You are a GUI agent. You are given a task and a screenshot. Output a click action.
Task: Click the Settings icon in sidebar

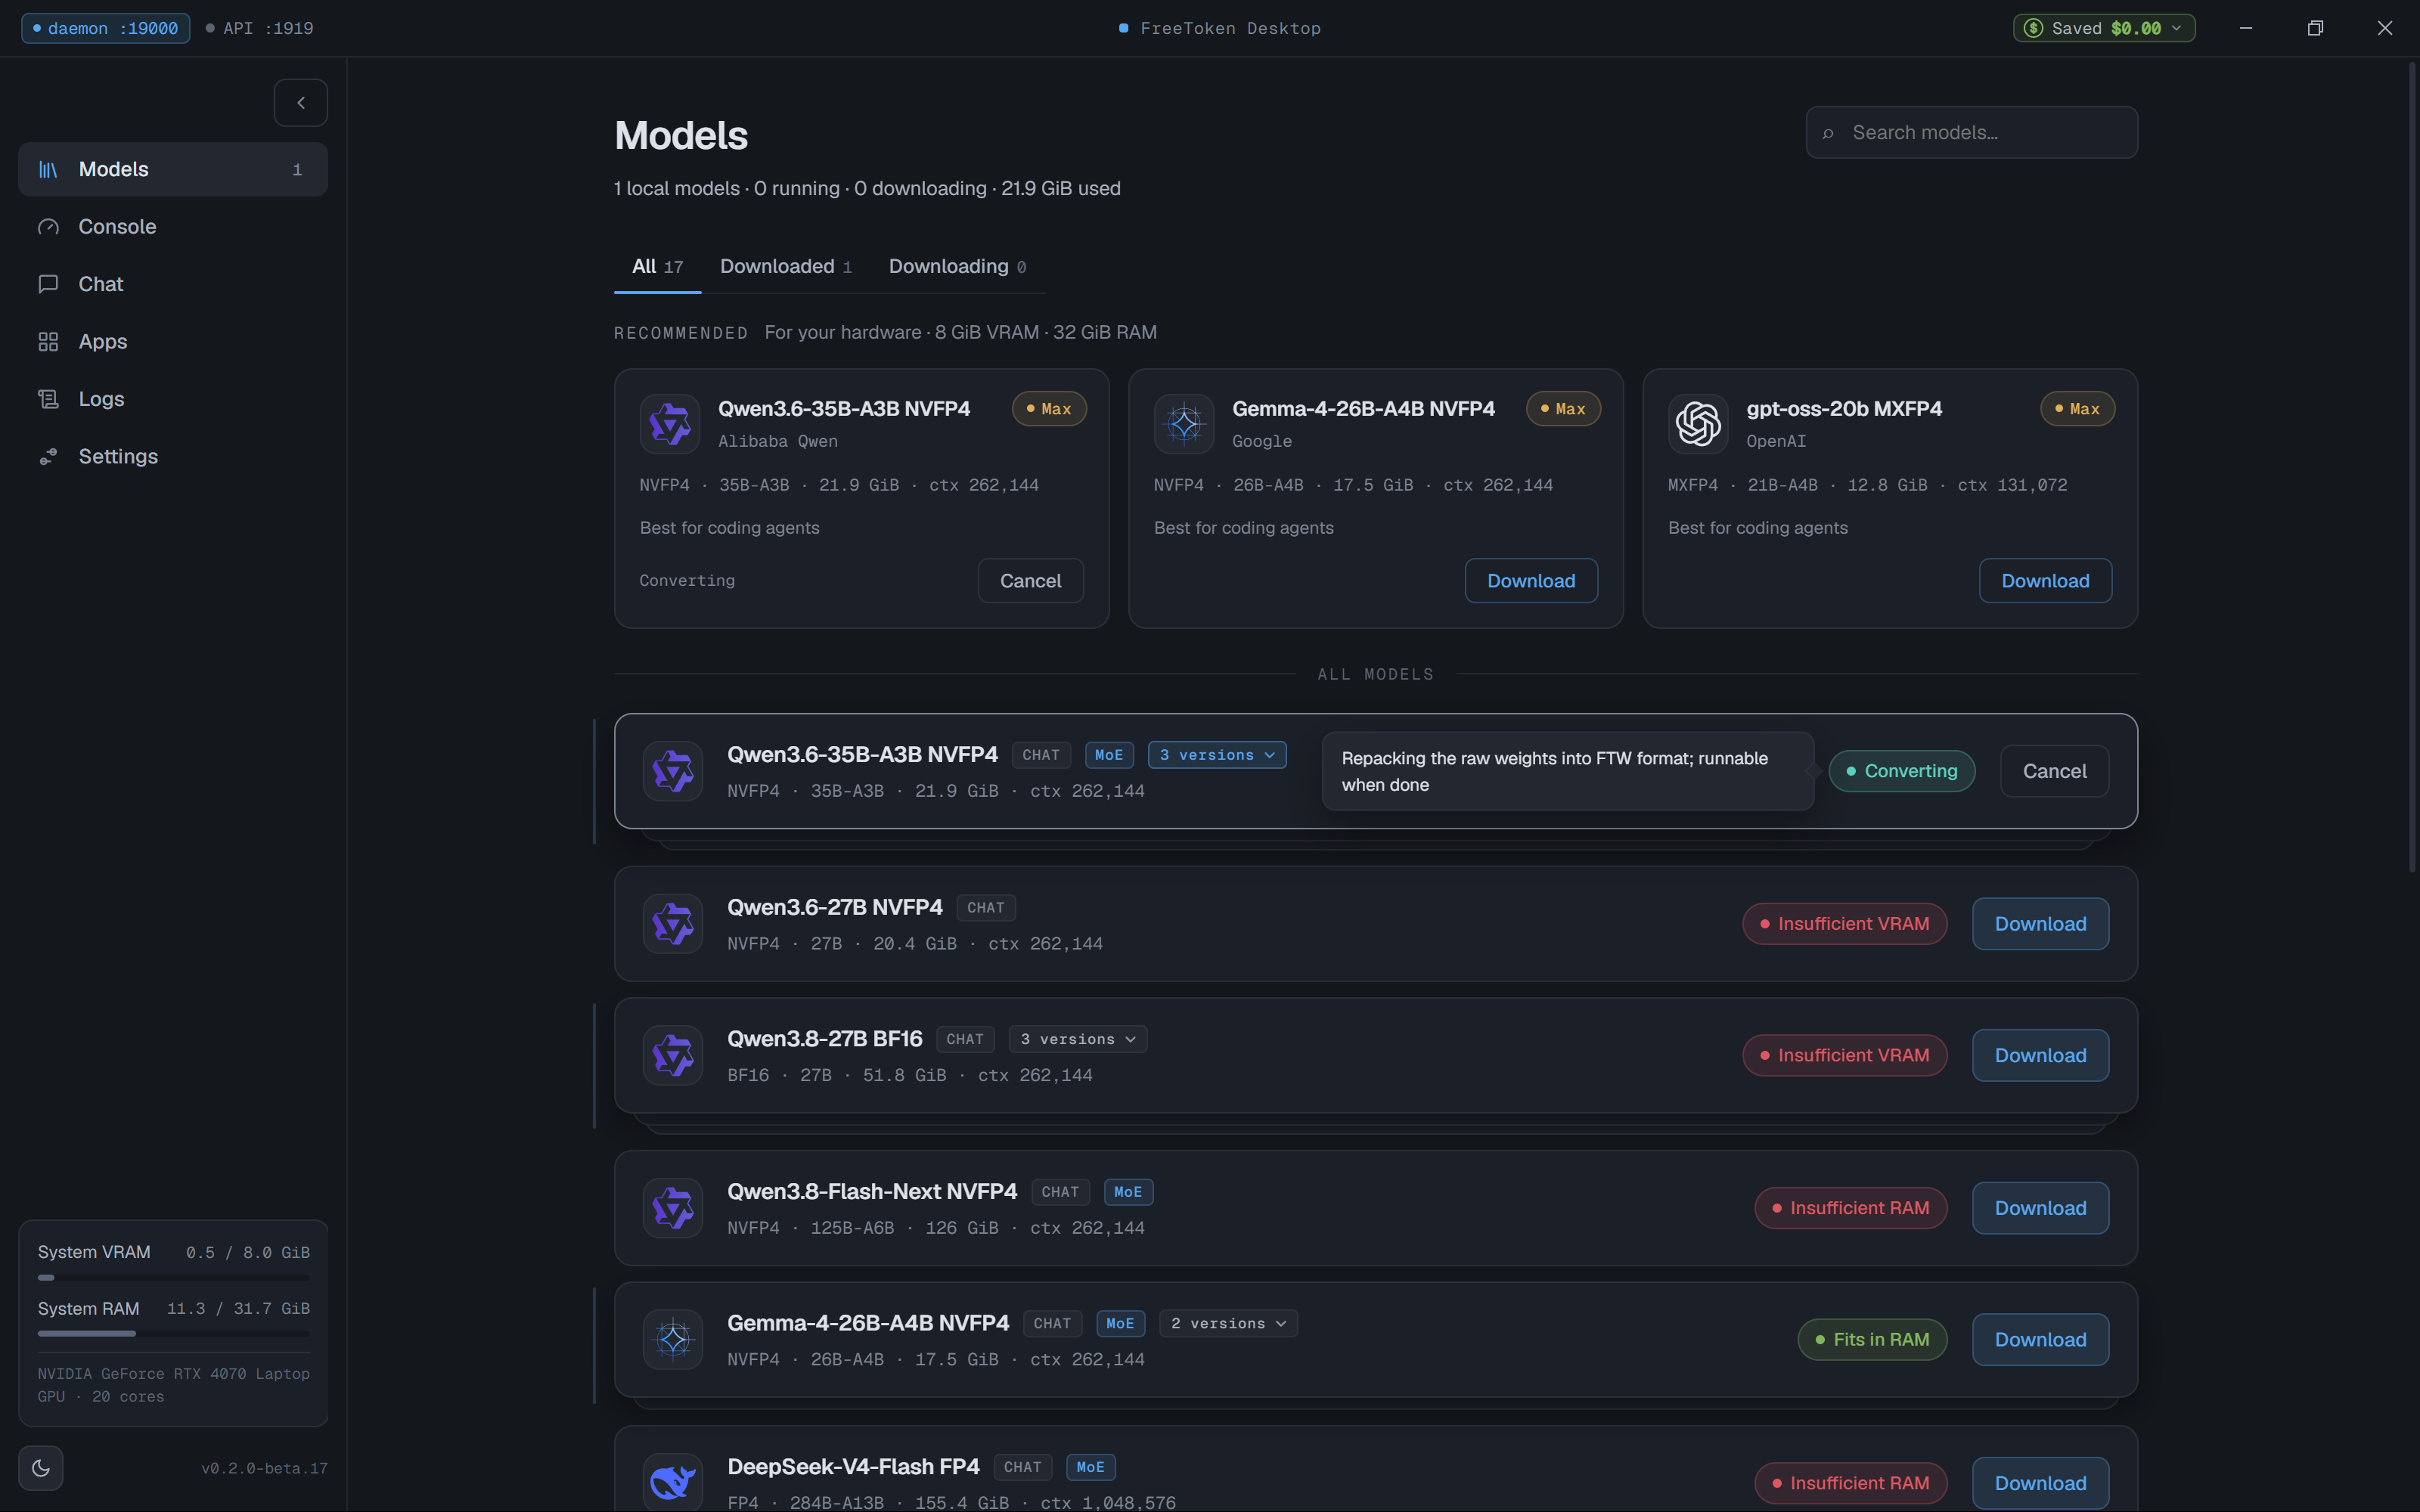[x=48, y=457]
